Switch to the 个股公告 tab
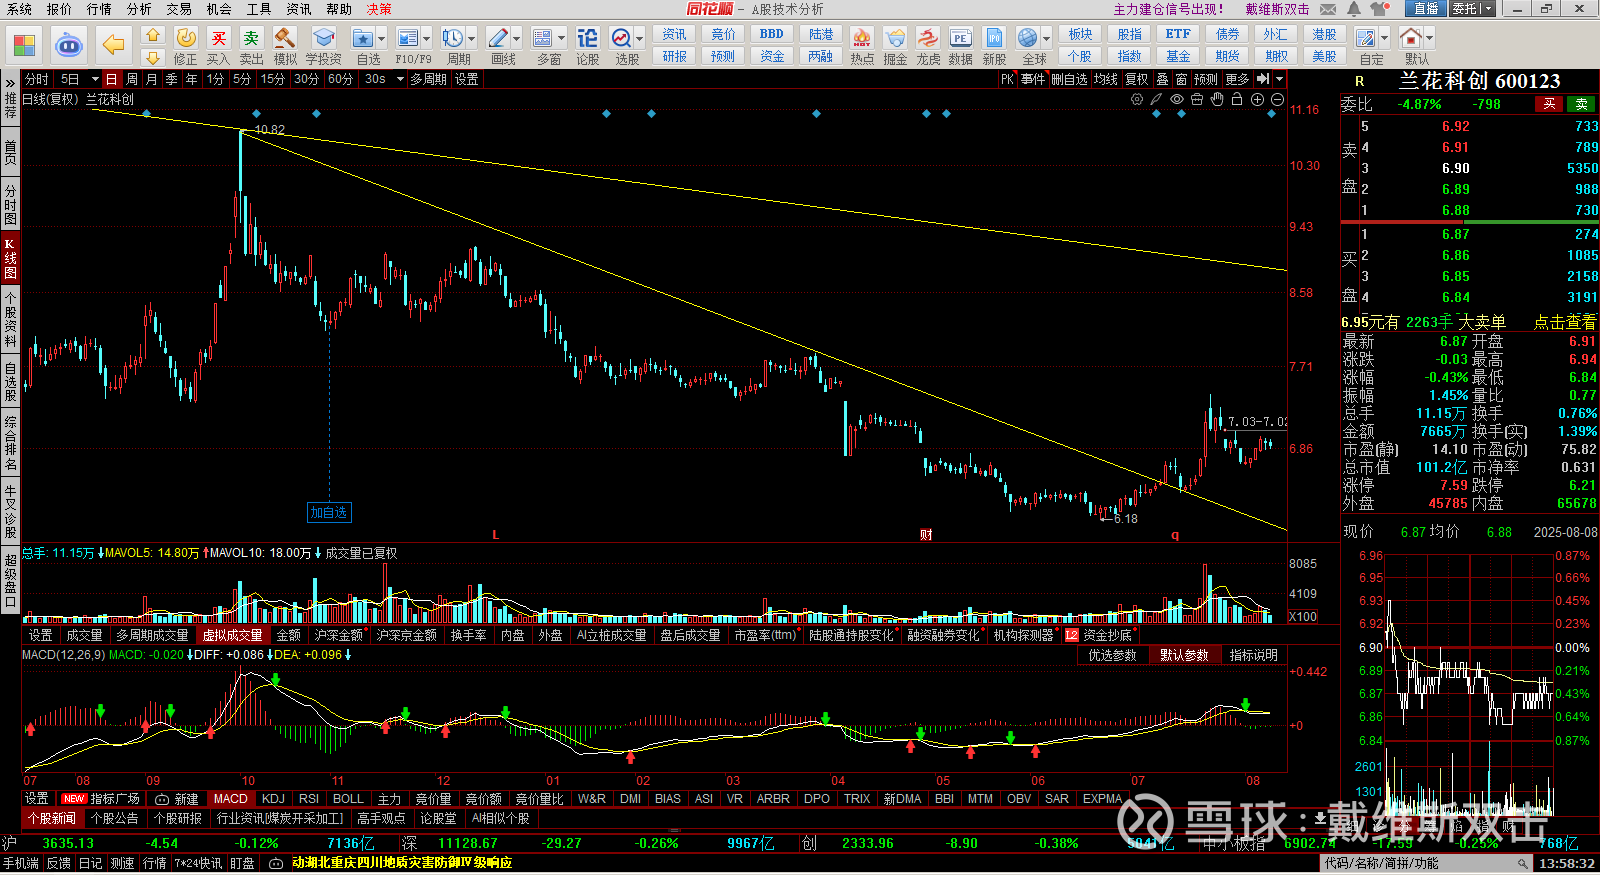Viewport: 1600px width, 875px height. click(x=114, y=818)
